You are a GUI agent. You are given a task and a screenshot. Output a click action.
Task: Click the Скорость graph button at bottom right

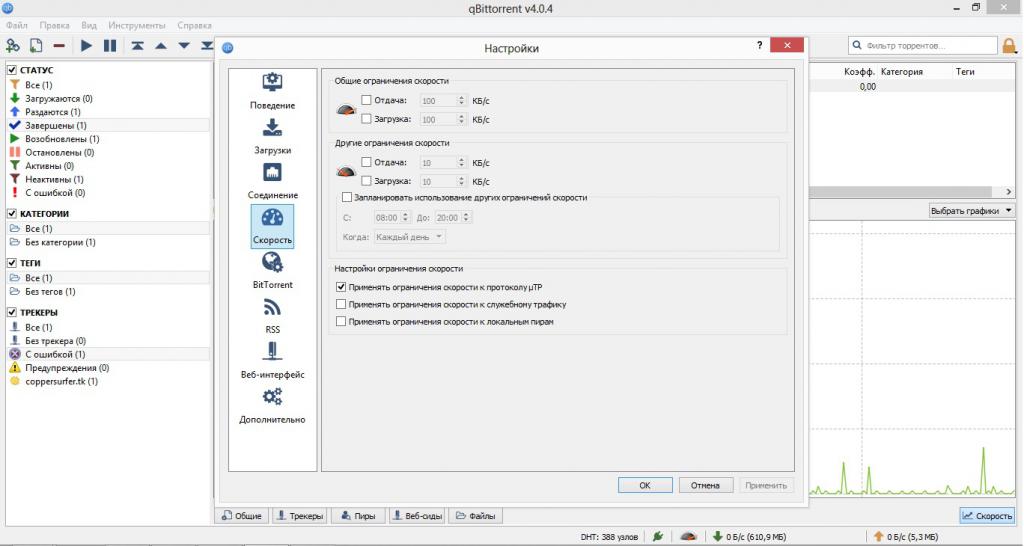987,516
